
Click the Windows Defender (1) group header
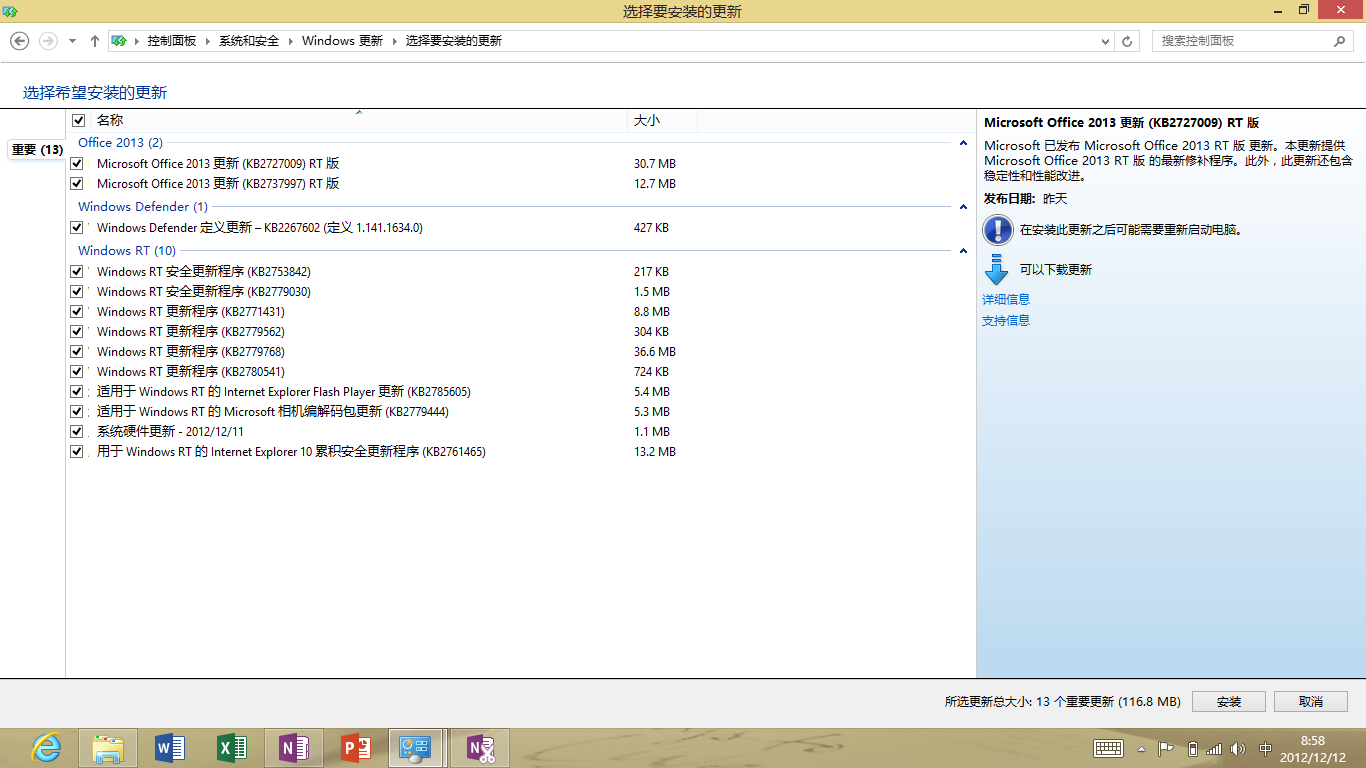coord(143,207)
